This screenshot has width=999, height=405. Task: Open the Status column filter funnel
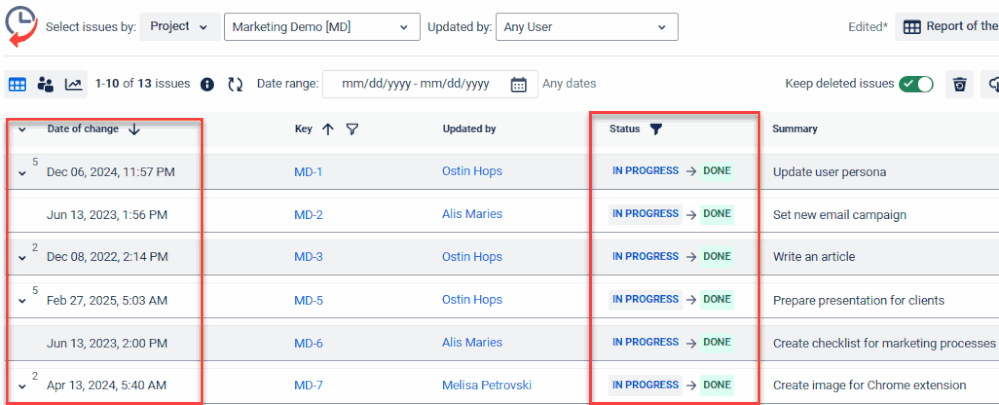click(x=656, y=129)
